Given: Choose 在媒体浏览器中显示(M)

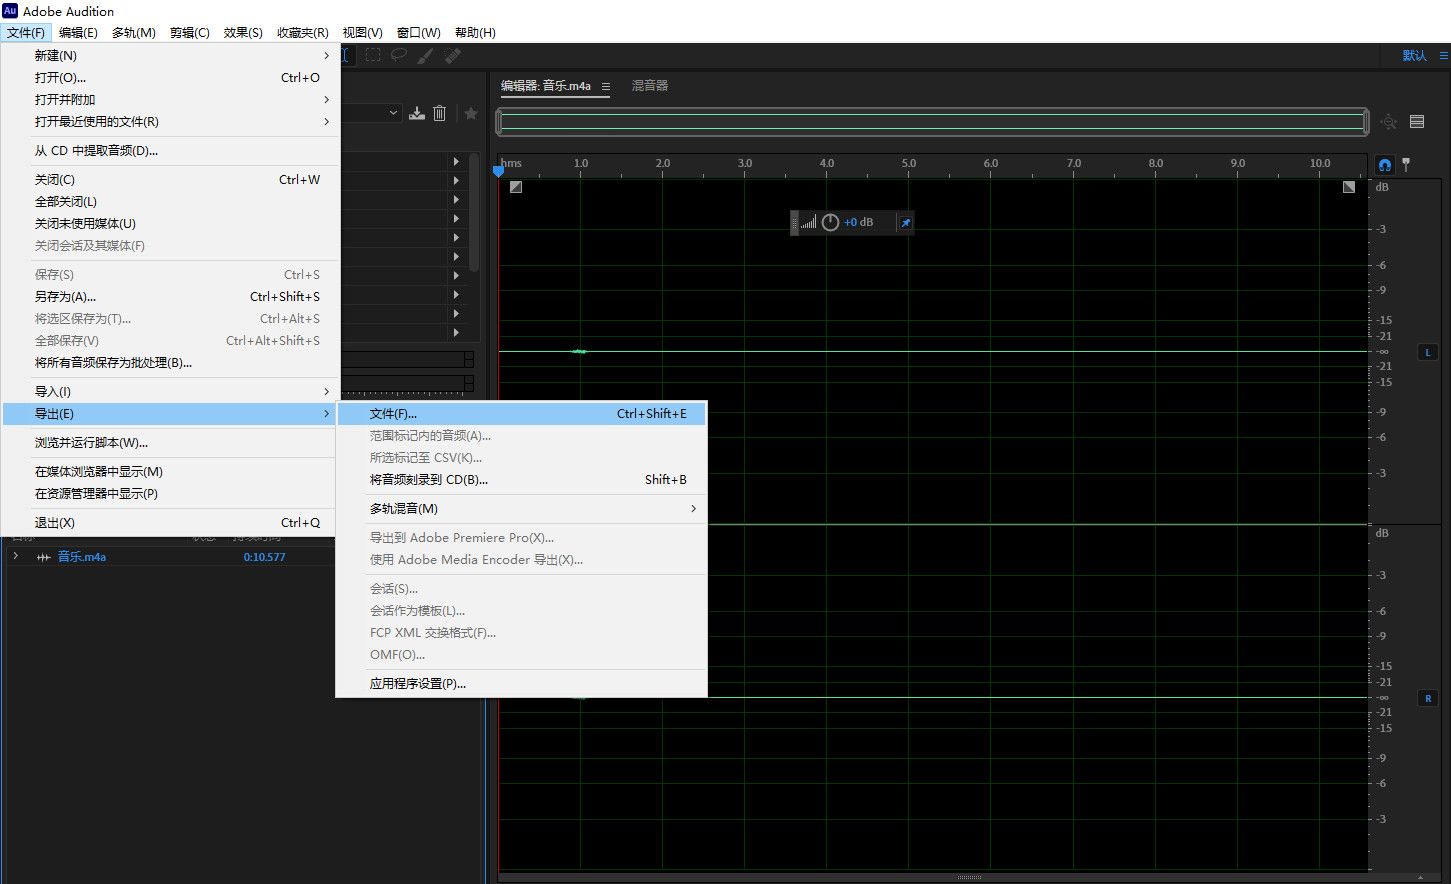Looking at the screenshot, I should (171, 471).
